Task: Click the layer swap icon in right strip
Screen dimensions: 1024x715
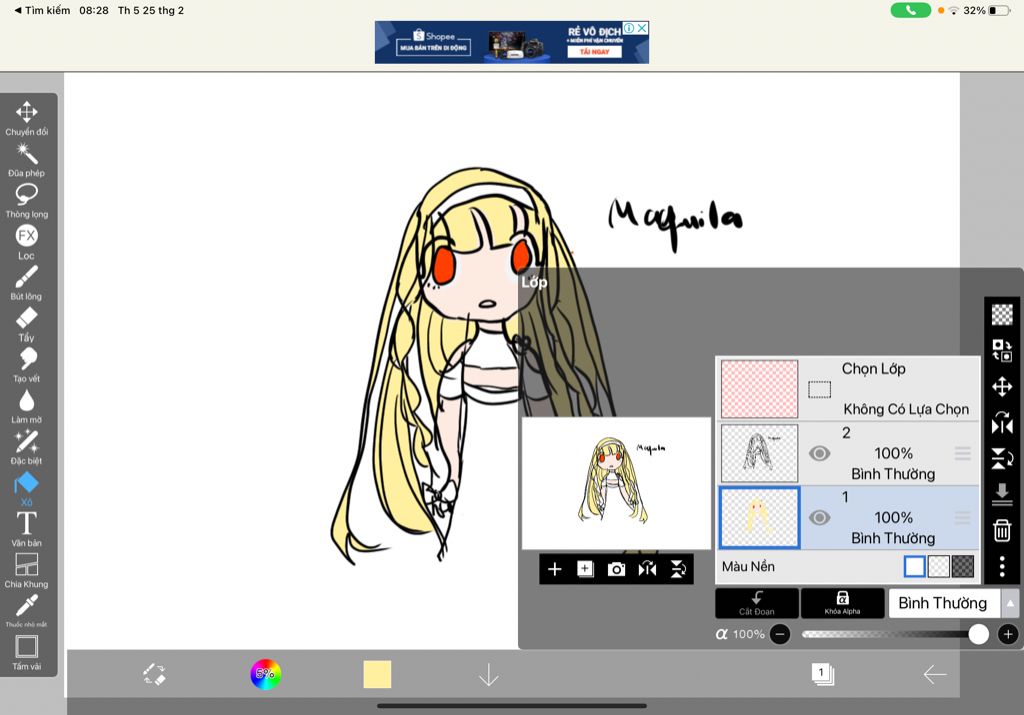Action: point(1002,351)
